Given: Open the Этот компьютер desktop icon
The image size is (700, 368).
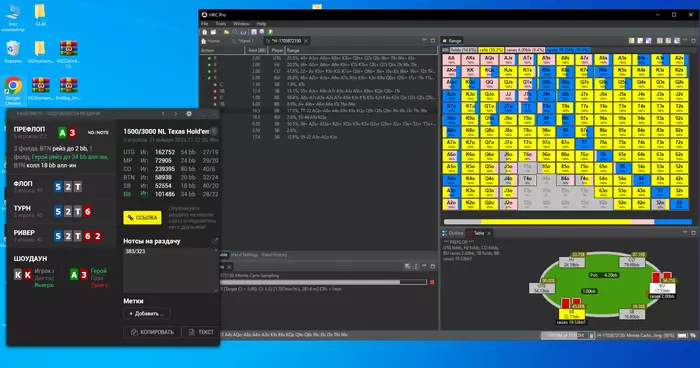Looking at the screenshot, I should point(13,17).
